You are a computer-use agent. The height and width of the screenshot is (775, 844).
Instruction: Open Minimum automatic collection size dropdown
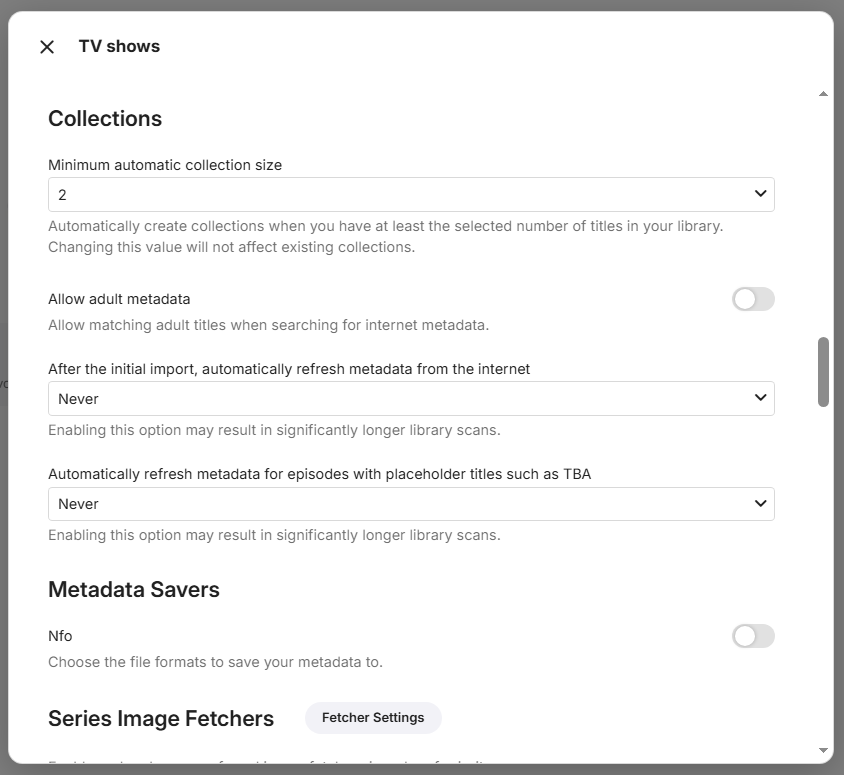click(411, 194)
